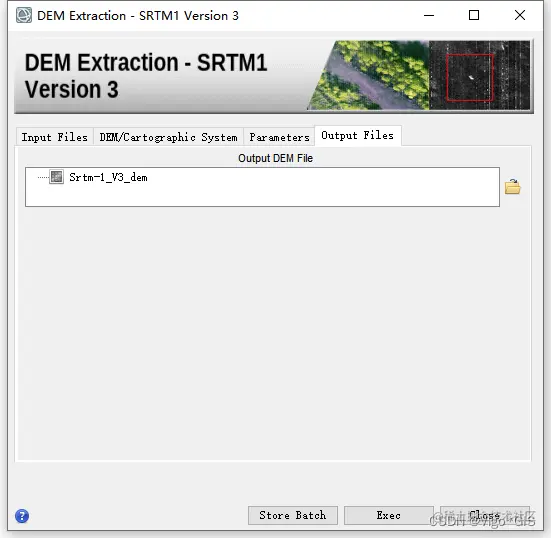Click the Store Batch button
This screenshot has height=538, width=551.
pyautogui.click(x=293, y=515)
